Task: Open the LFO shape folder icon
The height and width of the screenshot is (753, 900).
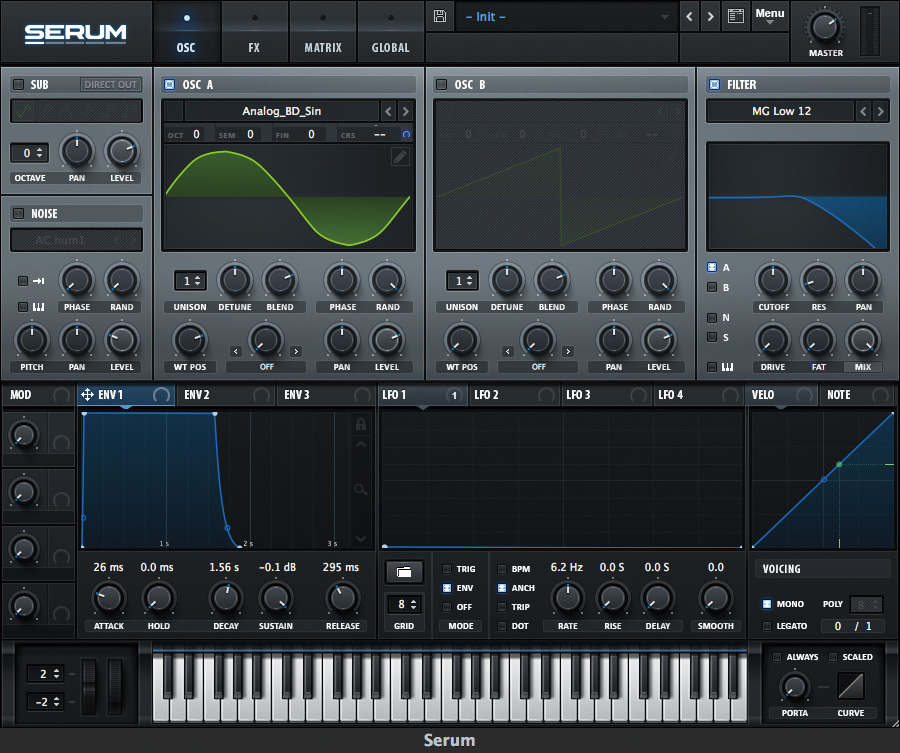Action: tap(404, 572)
